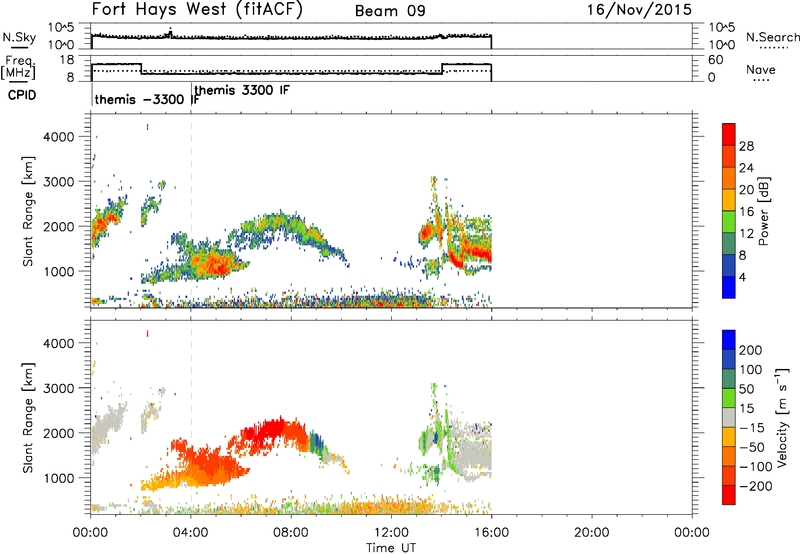Screen dimensions: 800x554
Task: Click the 'Time UT' axis title
Action: point(391,548)
